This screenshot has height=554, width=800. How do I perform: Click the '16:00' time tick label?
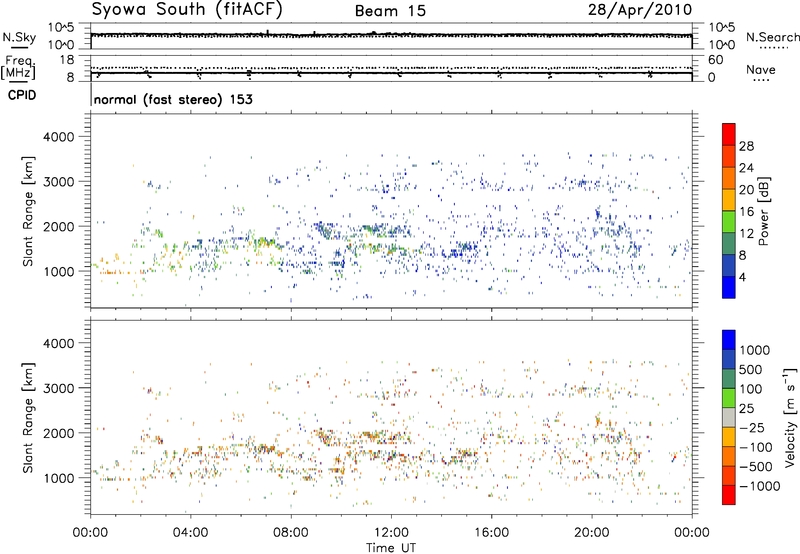[491, 533]
